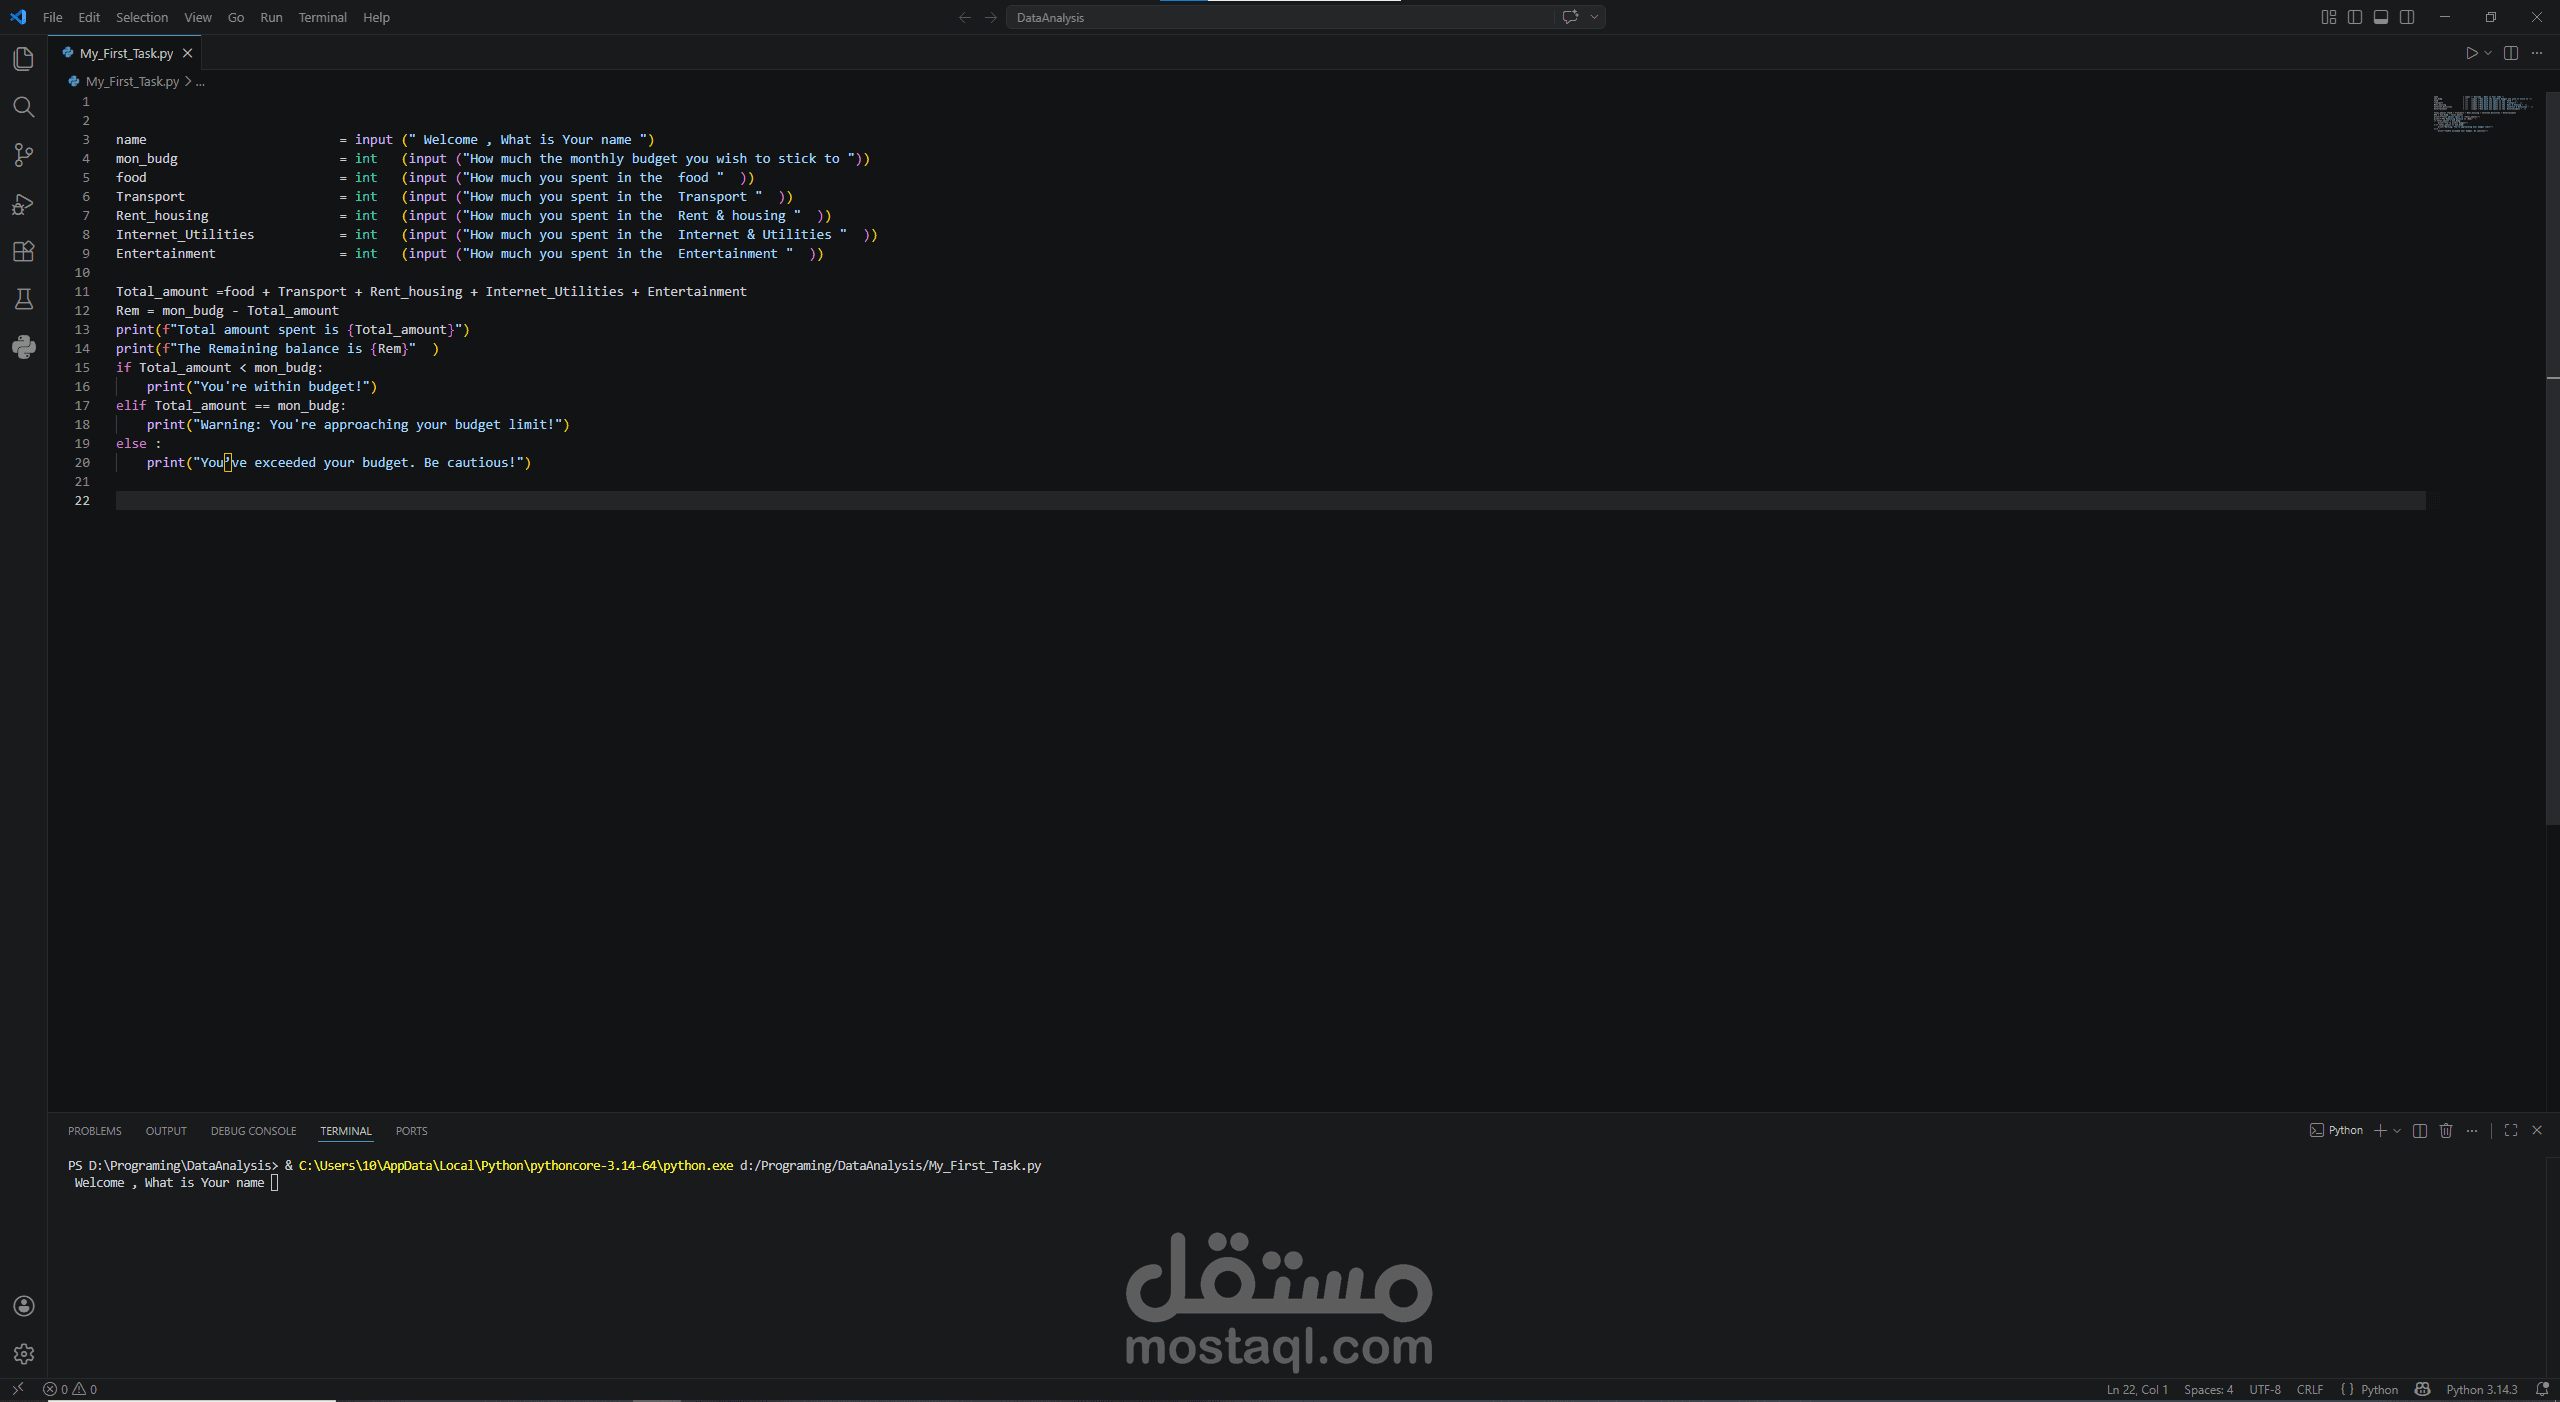Open the new terminal launch profile dropdown
Viewport: 2560px width, 1402px height.
tap(2397, 1131)
